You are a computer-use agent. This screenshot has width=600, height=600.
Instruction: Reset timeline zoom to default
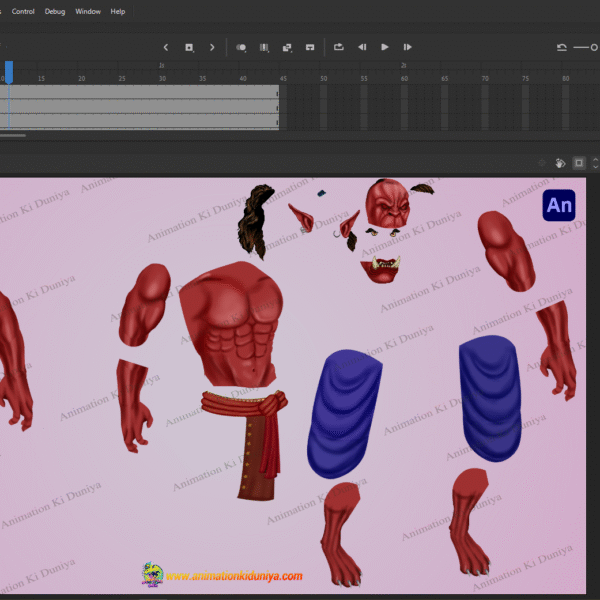(x=561, y=47)
